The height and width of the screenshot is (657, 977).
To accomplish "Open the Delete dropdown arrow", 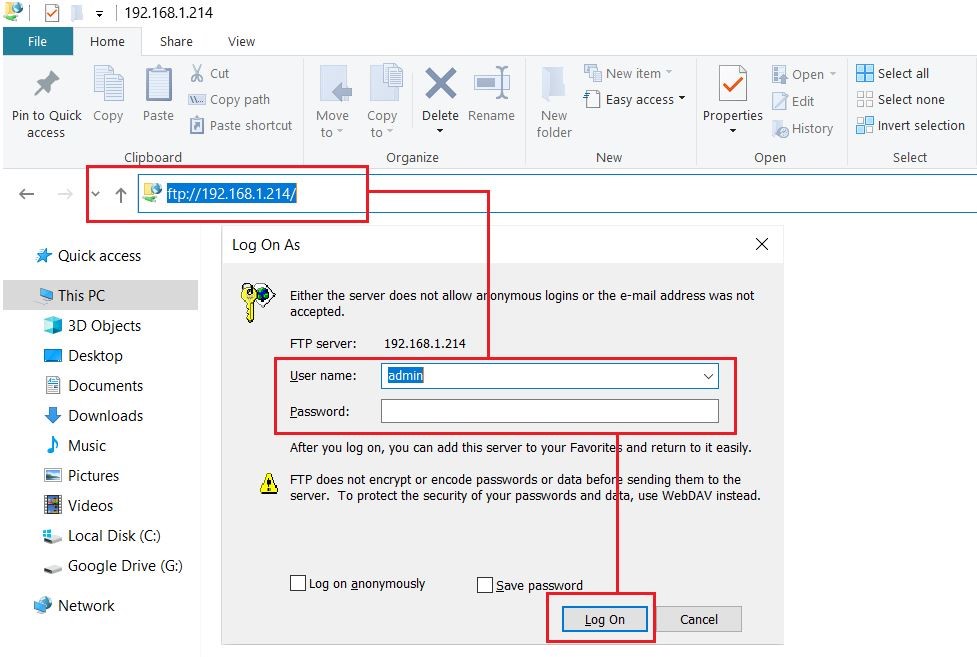I will 440,131.
